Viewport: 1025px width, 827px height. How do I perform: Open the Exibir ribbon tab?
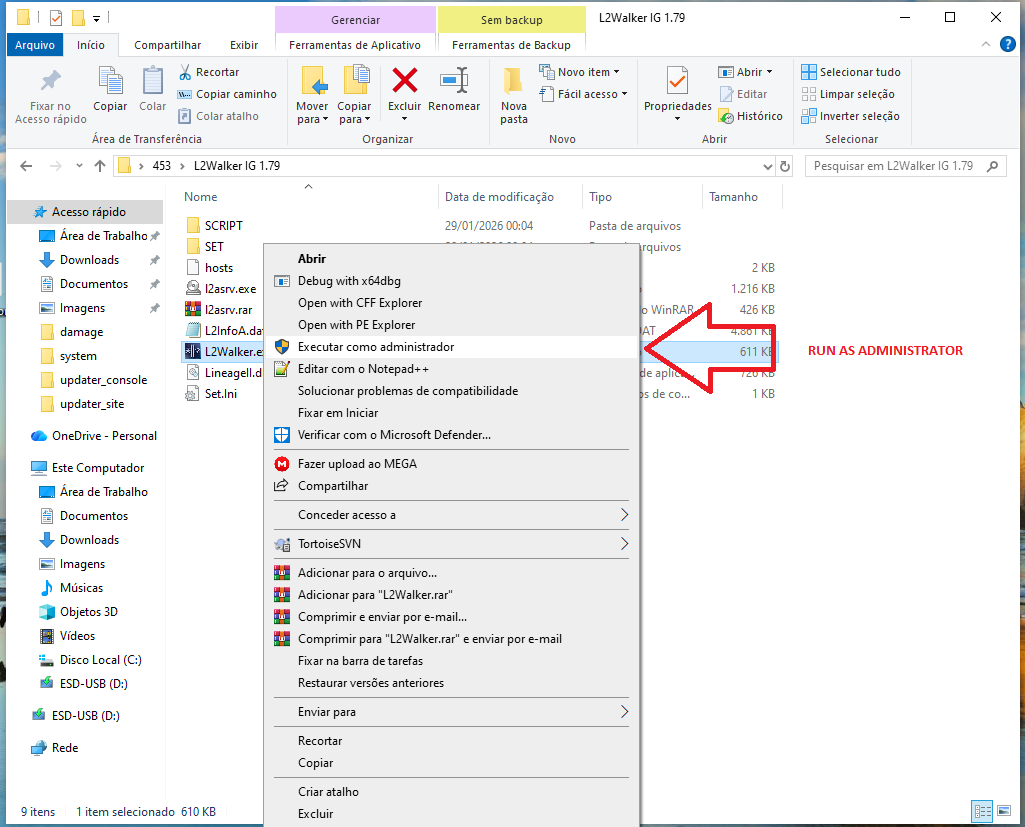pyautogui.click(x=244, y=45)
